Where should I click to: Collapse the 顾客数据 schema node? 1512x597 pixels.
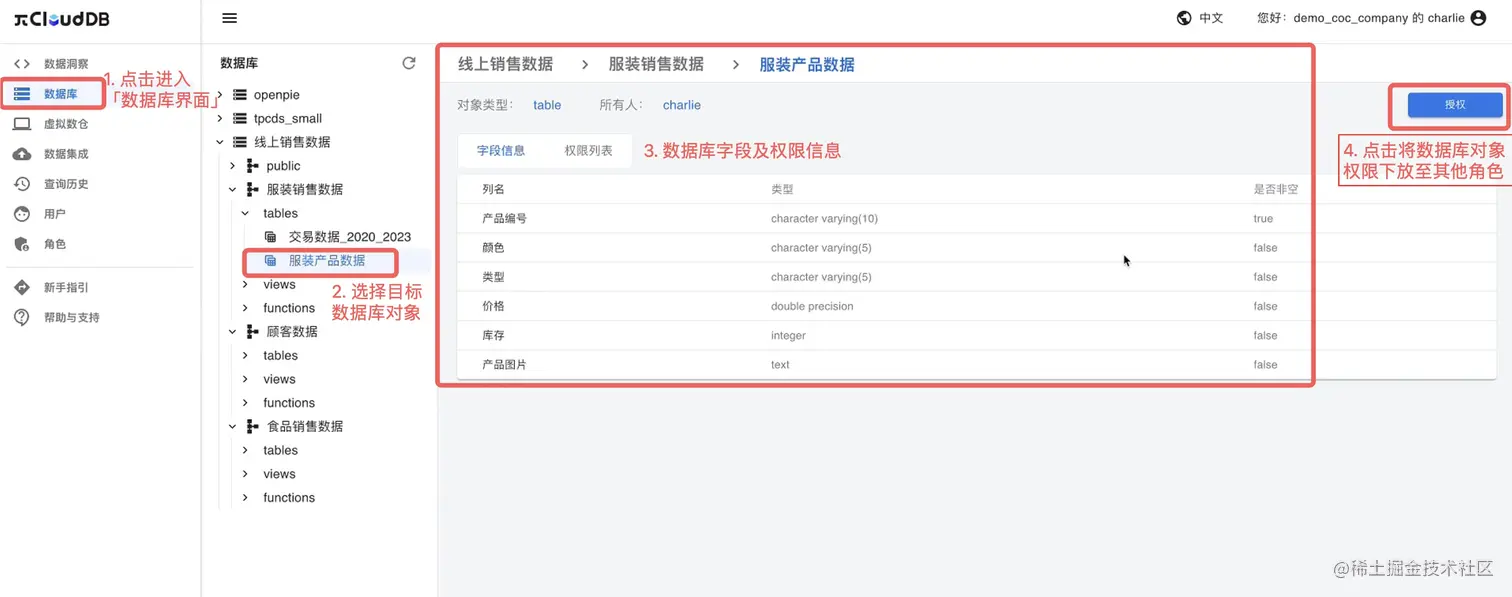(x=233, y=332)
